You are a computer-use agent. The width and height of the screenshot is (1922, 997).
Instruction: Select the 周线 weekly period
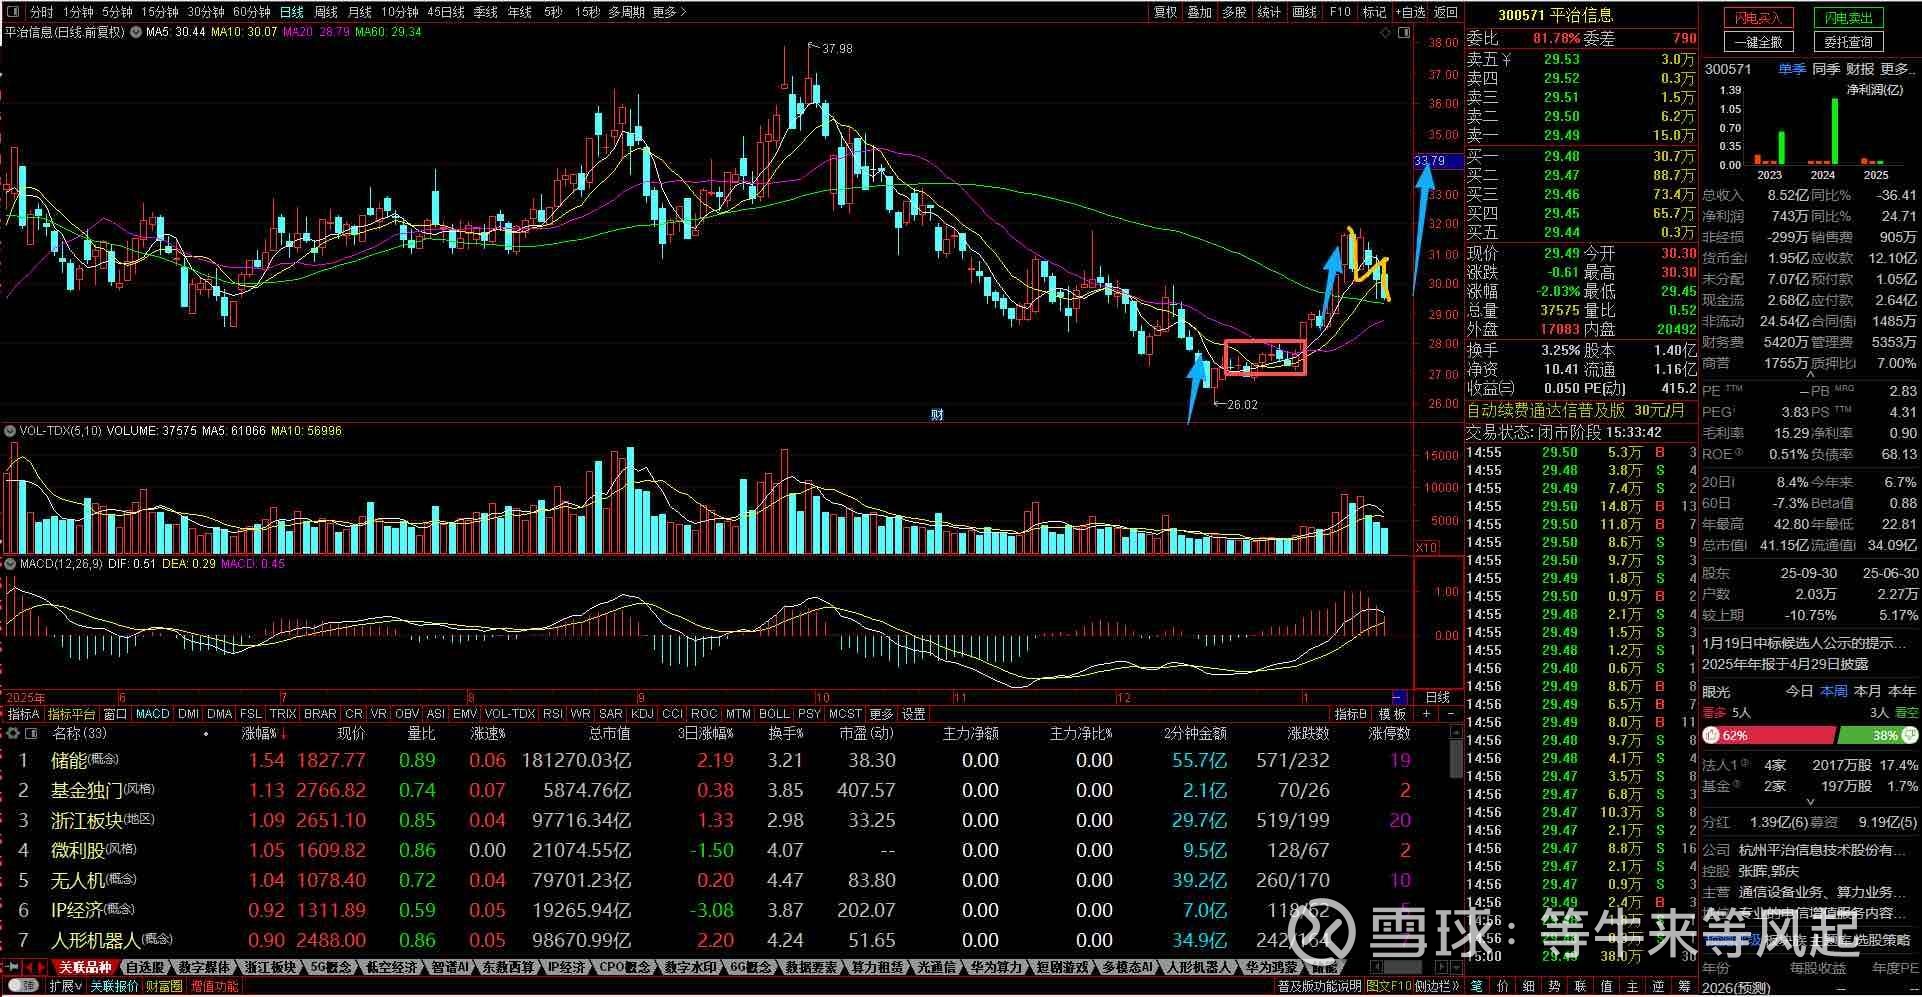coord(326,12)
